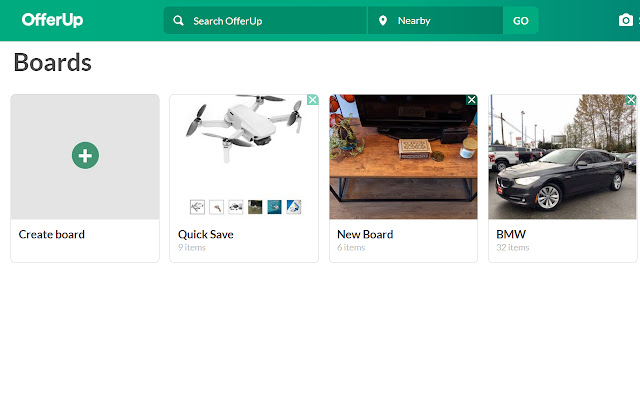Click the GO search button
This screenshot has height=400, width=640.
(520, 20)
